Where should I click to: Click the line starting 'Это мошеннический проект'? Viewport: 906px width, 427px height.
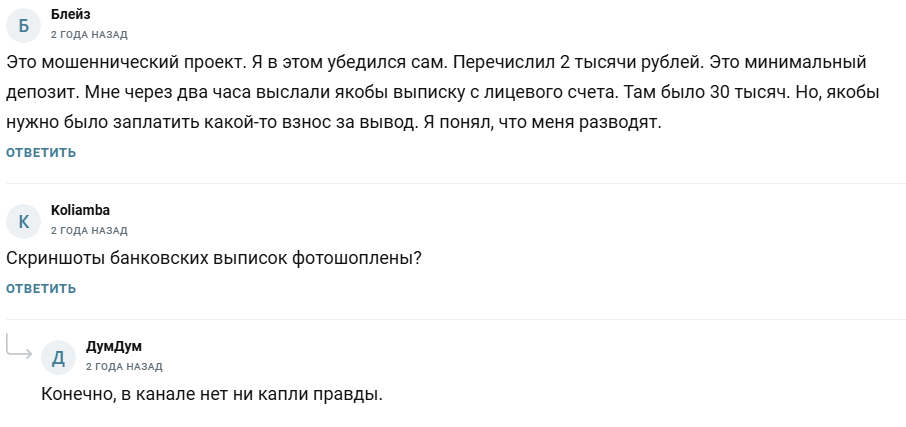pos(435,62)
